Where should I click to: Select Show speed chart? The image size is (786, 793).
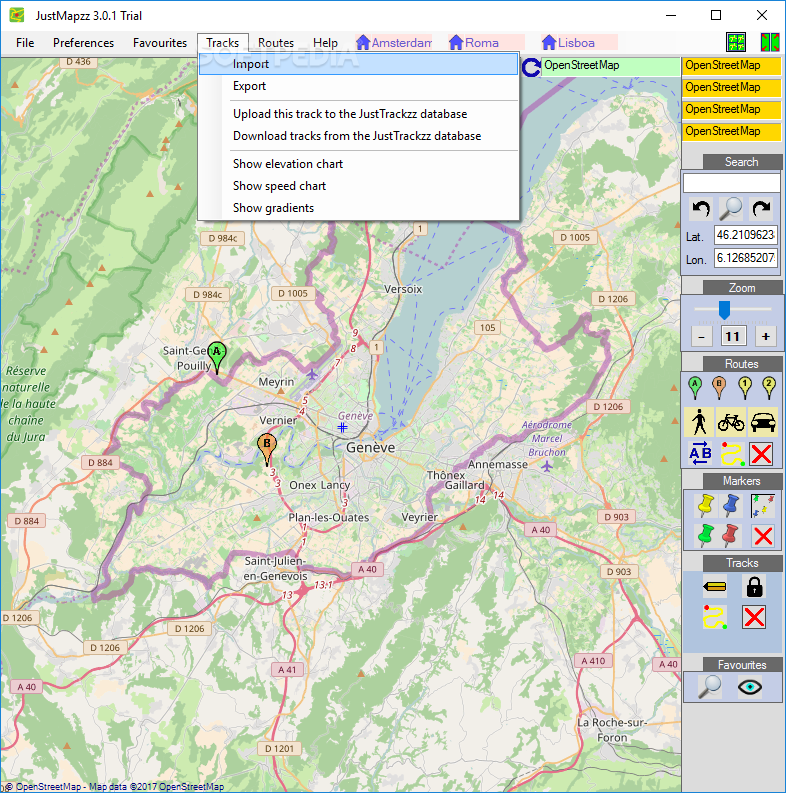(x=359, y=186)
